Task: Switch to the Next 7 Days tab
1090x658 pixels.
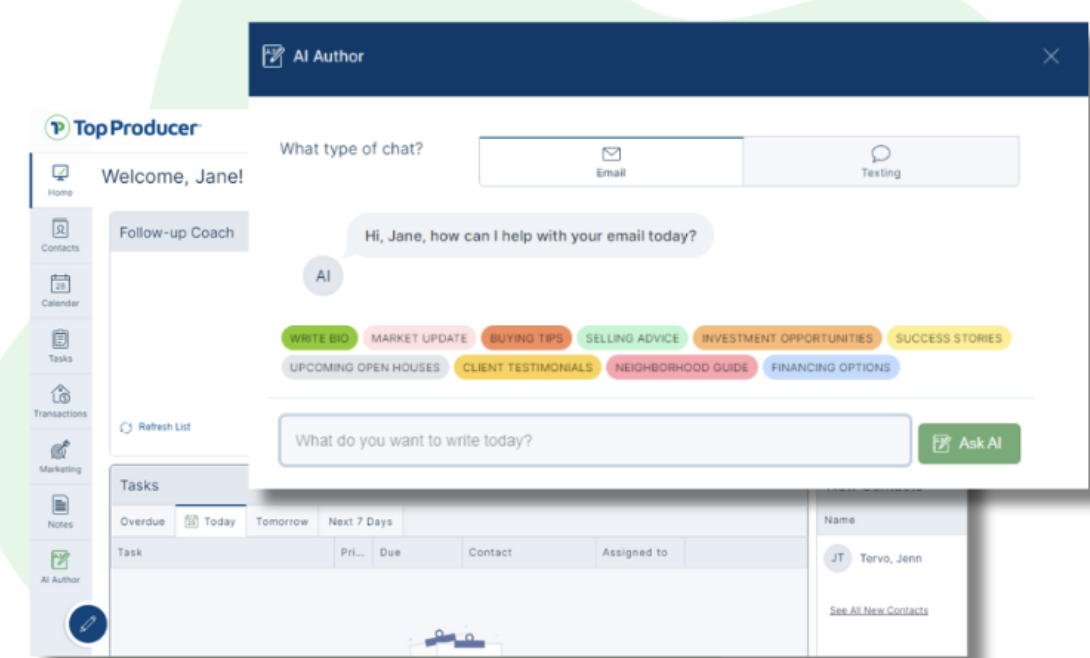Action: [360, 521]
